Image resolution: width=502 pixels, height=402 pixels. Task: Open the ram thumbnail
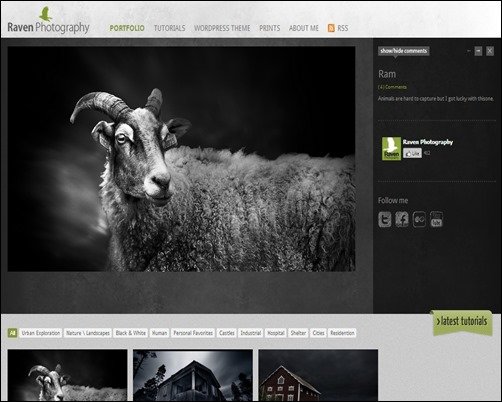(67, 375)
